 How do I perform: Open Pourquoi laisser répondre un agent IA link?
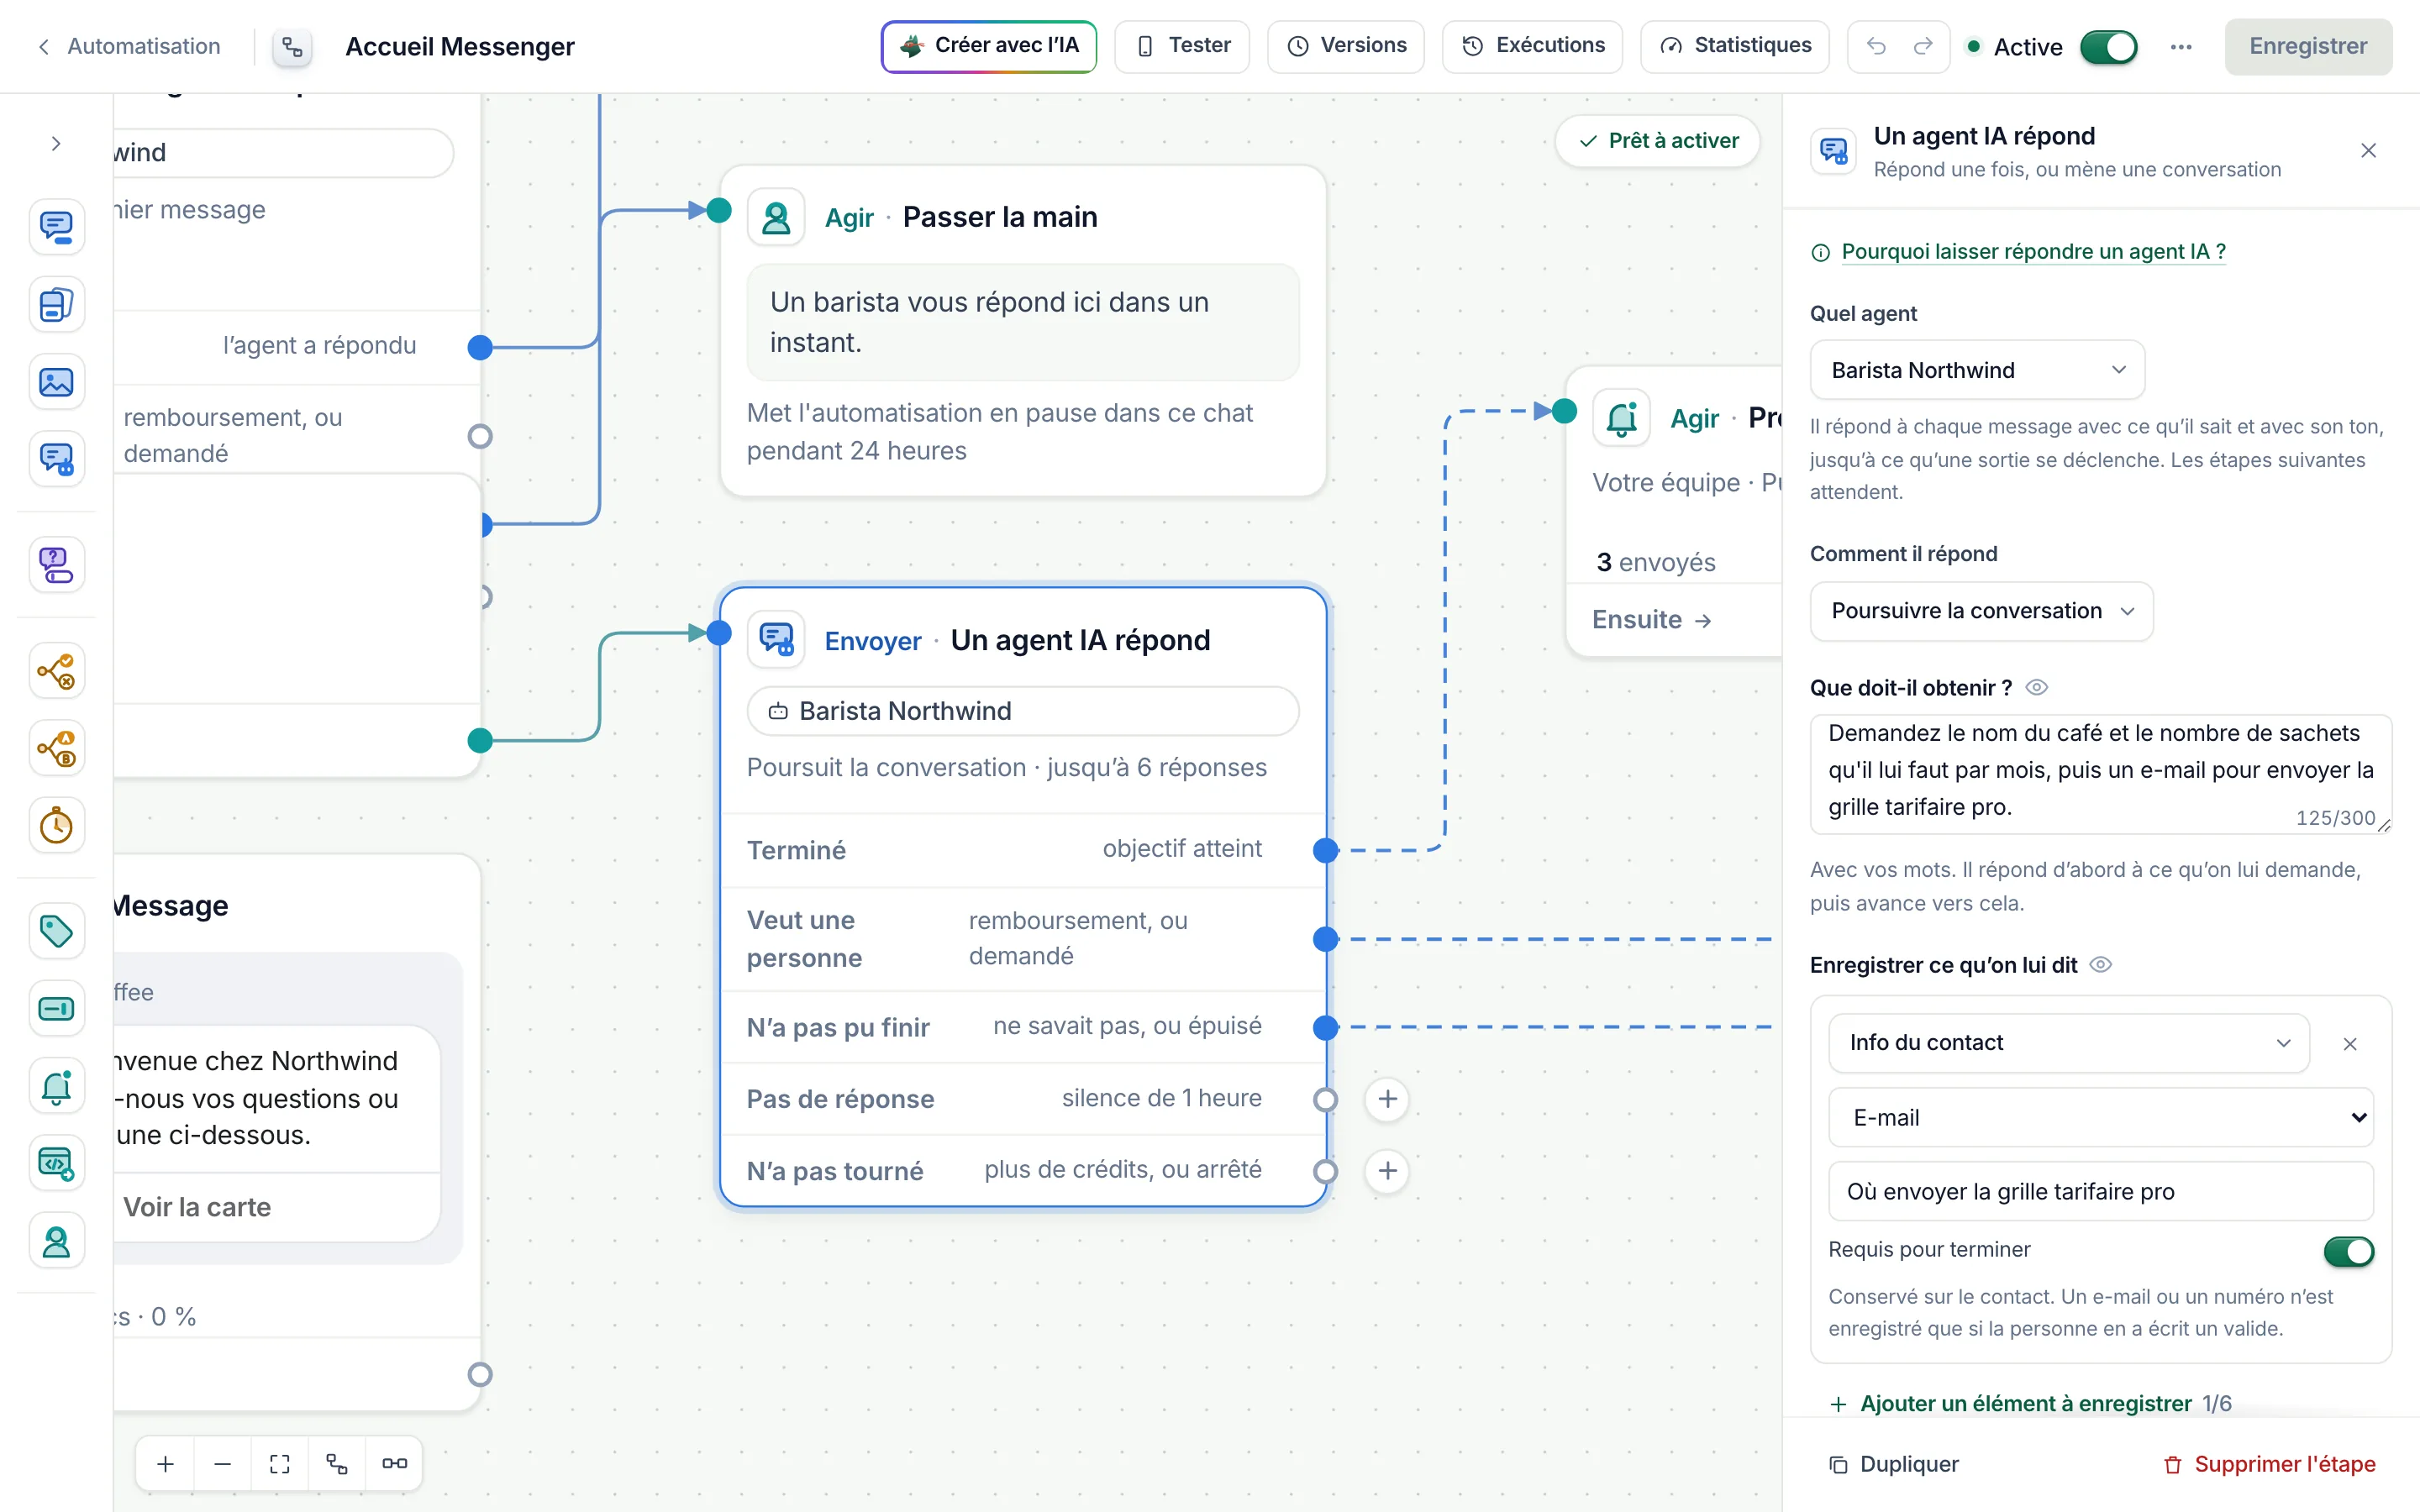[x=2033, y=252]
